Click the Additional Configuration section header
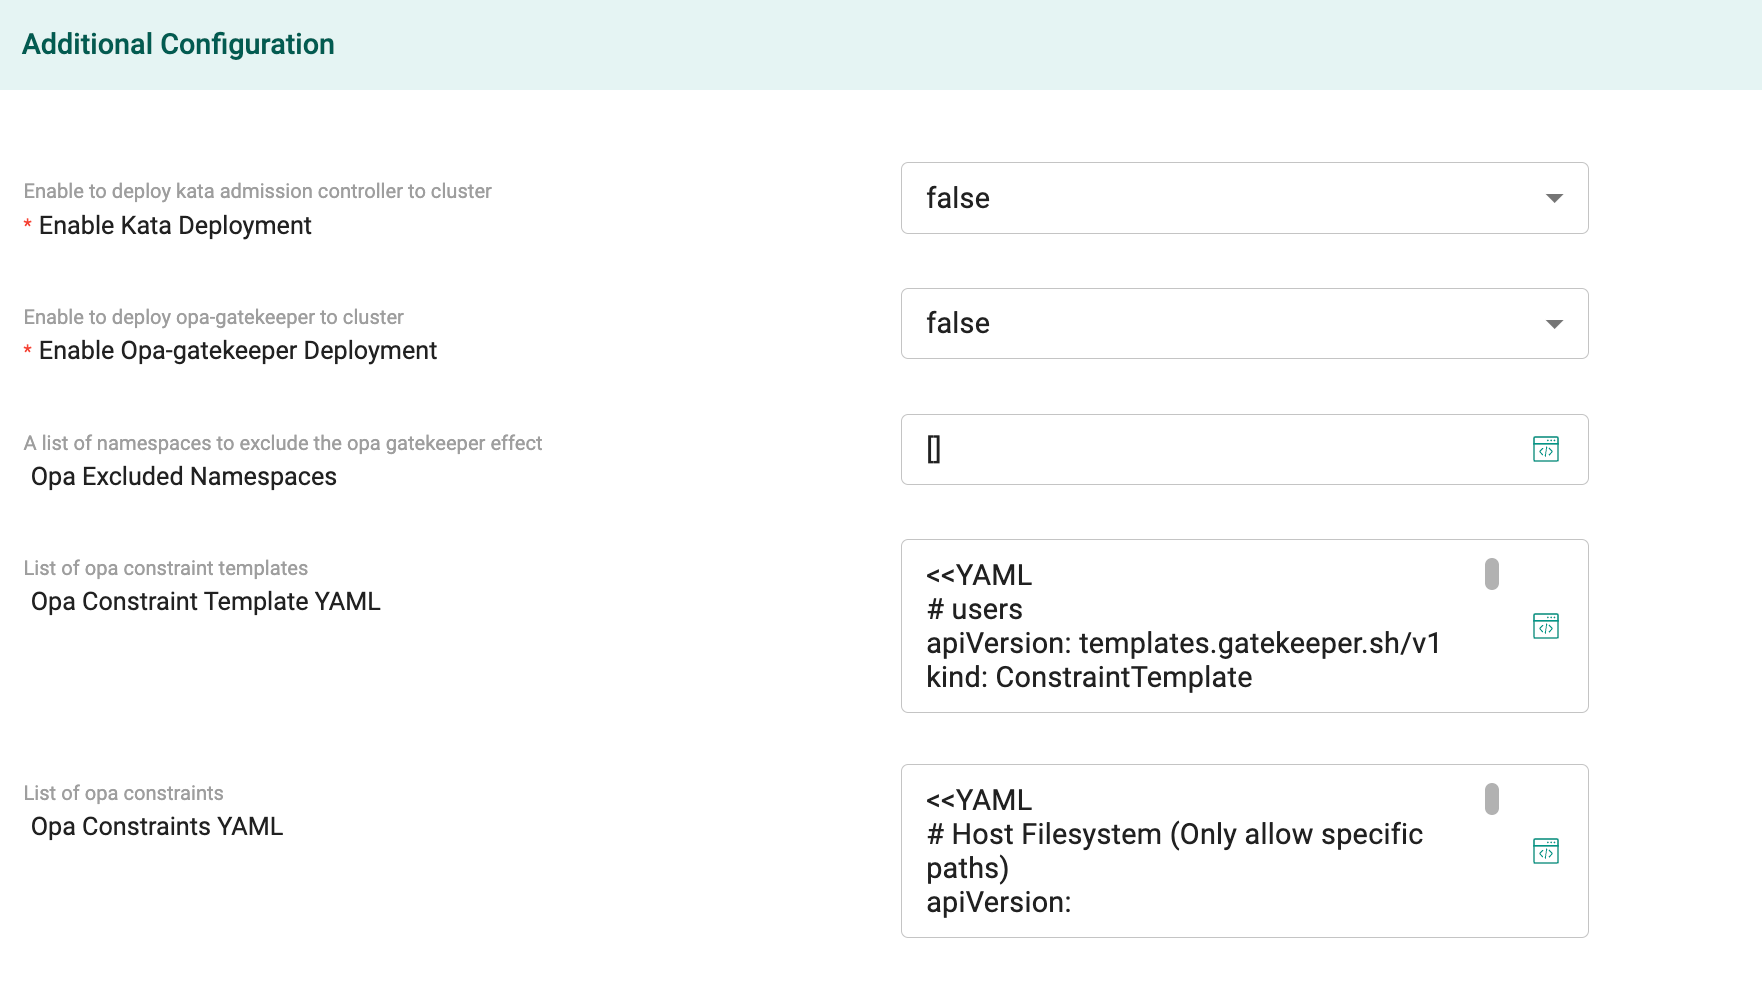This screenshot has width=1762, height=992. click(x=178, y=44)
